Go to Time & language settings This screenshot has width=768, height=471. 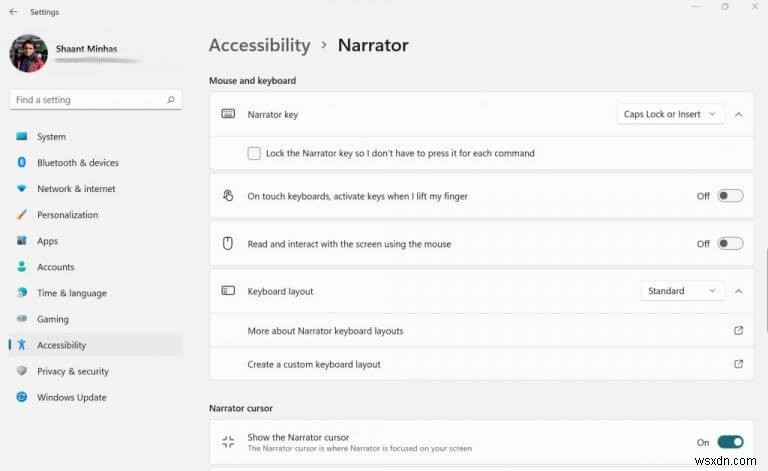pyautogui.click(x=71, y=293)
